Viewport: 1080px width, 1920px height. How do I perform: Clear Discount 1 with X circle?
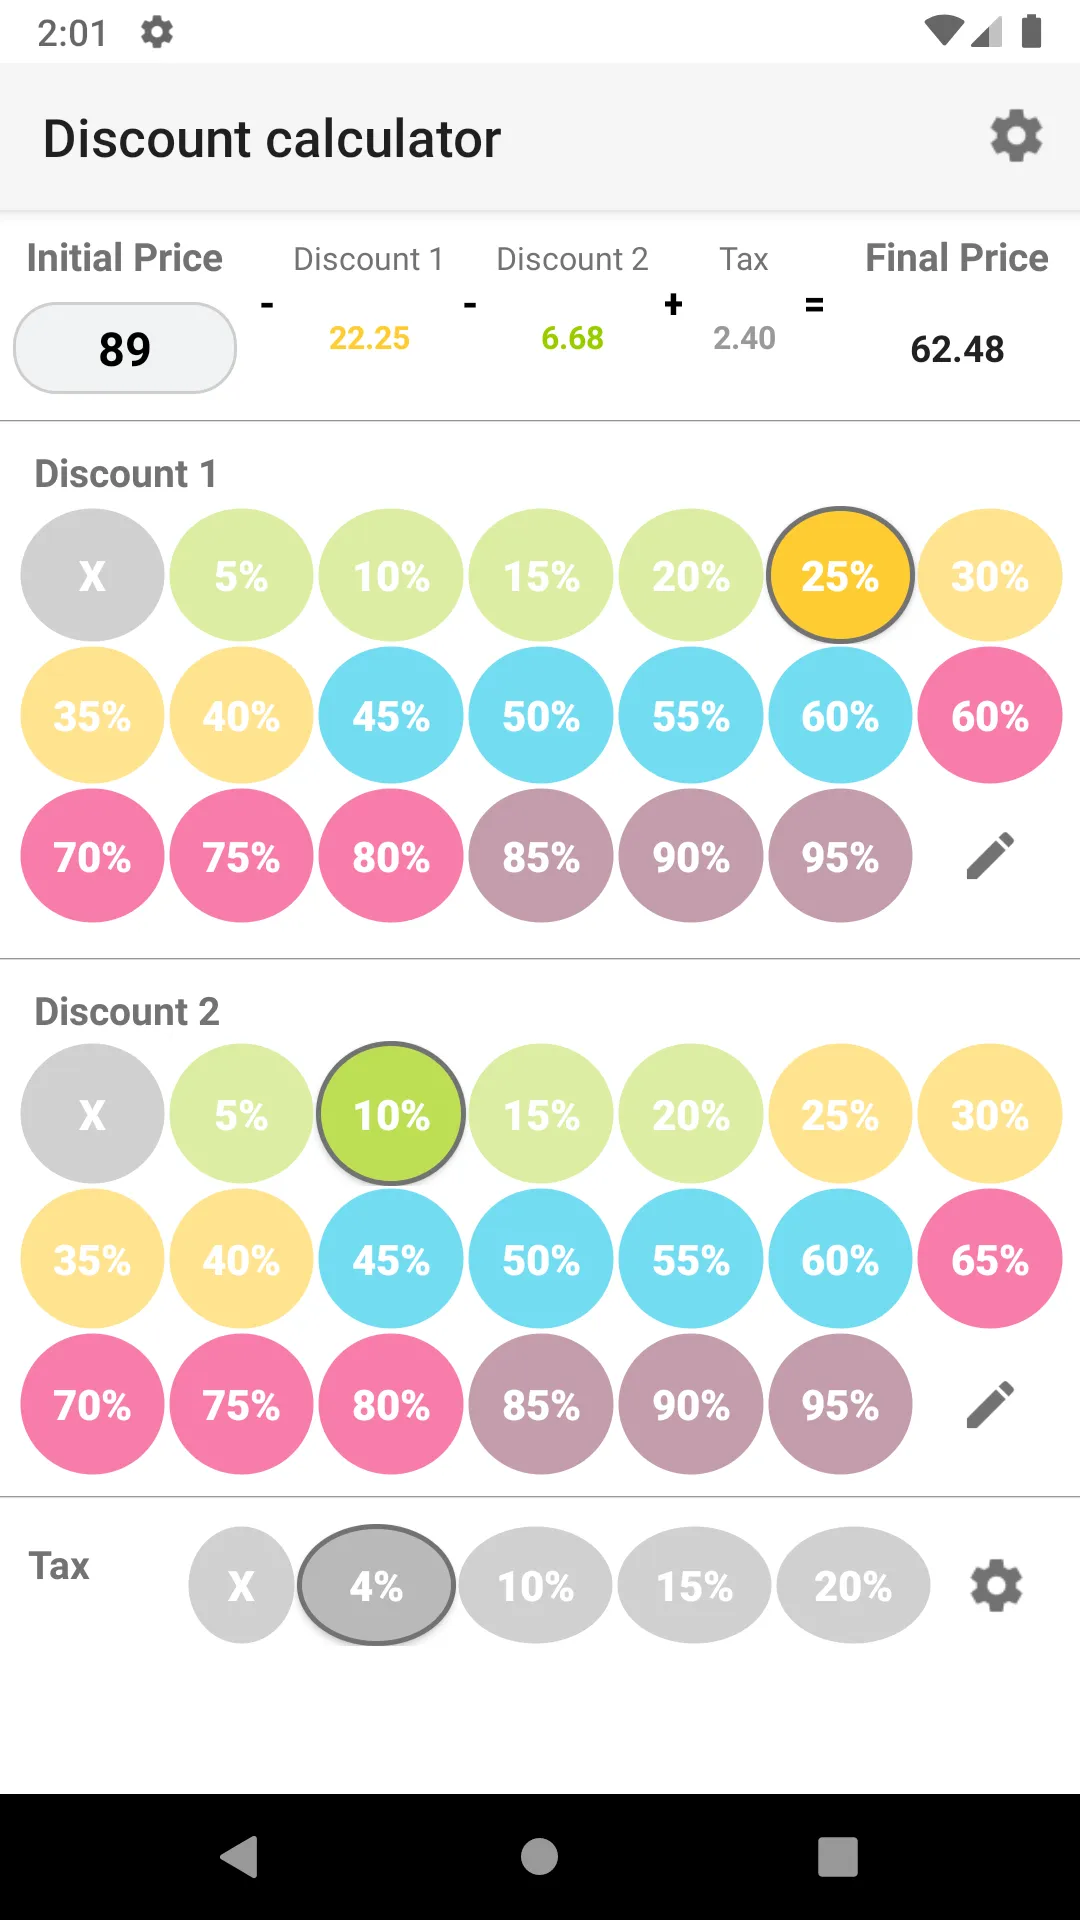pyautogui.click(x=92, y=575)
